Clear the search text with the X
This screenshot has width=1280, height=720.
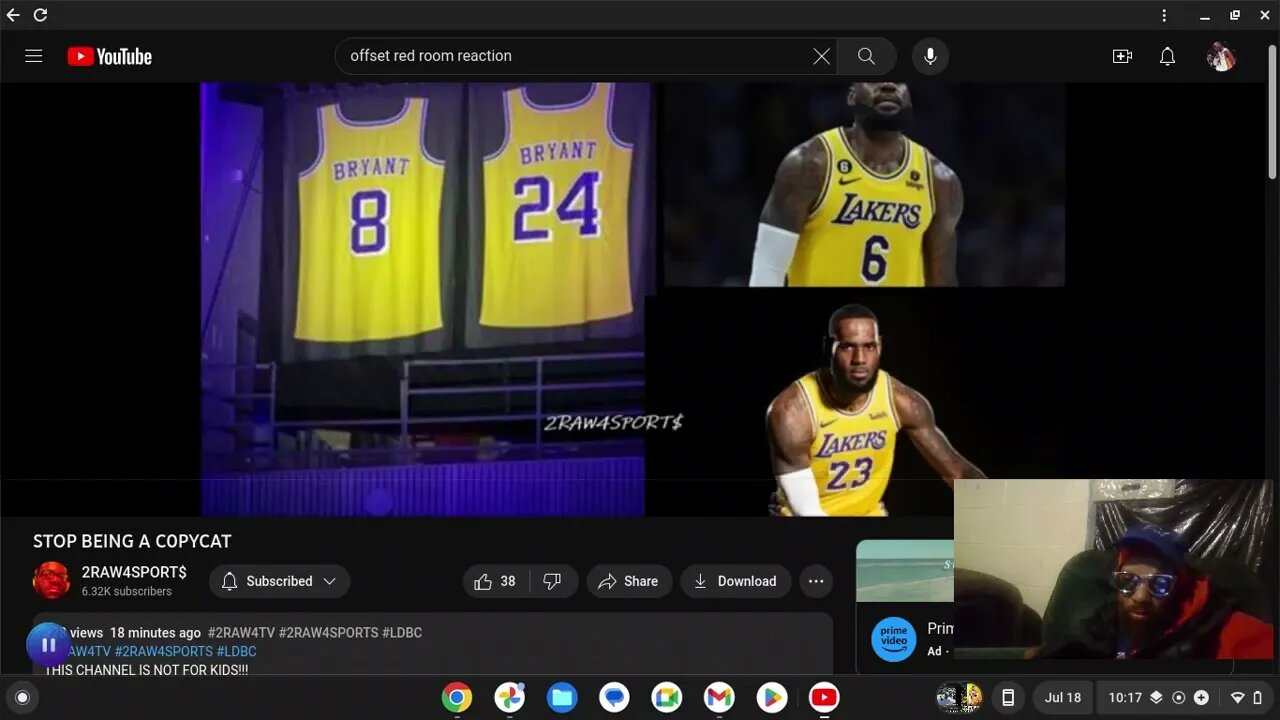point(821,56)
